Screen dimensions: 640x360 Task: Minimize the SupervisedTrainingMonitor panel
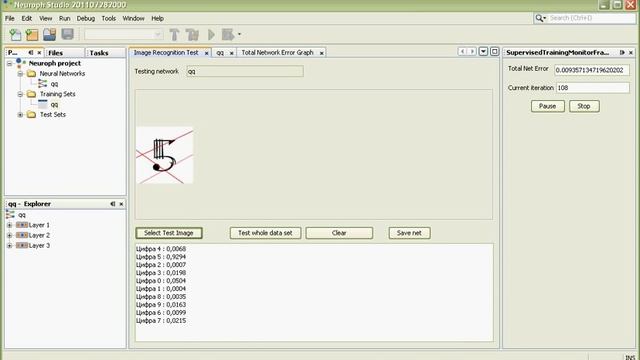point(622,53)
